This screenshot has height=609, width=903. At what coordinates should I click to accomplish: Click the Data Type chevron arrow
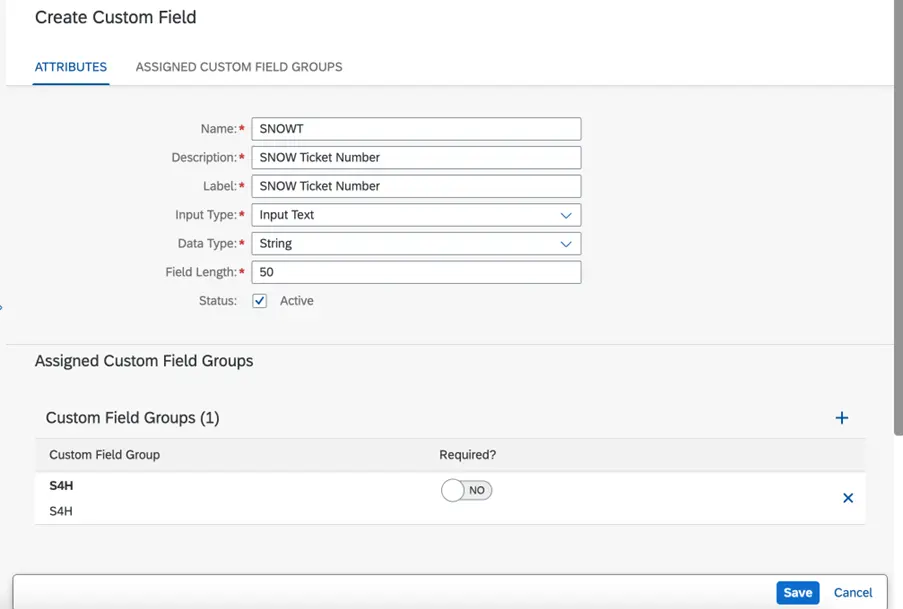(x=566, y=243)
